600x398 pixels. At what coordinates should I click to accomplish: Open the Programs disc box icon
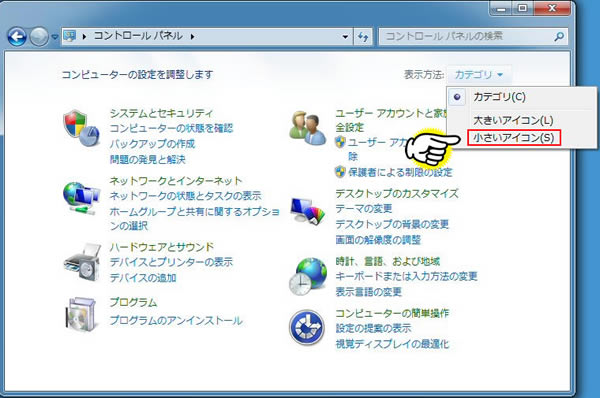[x=81, y=314]
